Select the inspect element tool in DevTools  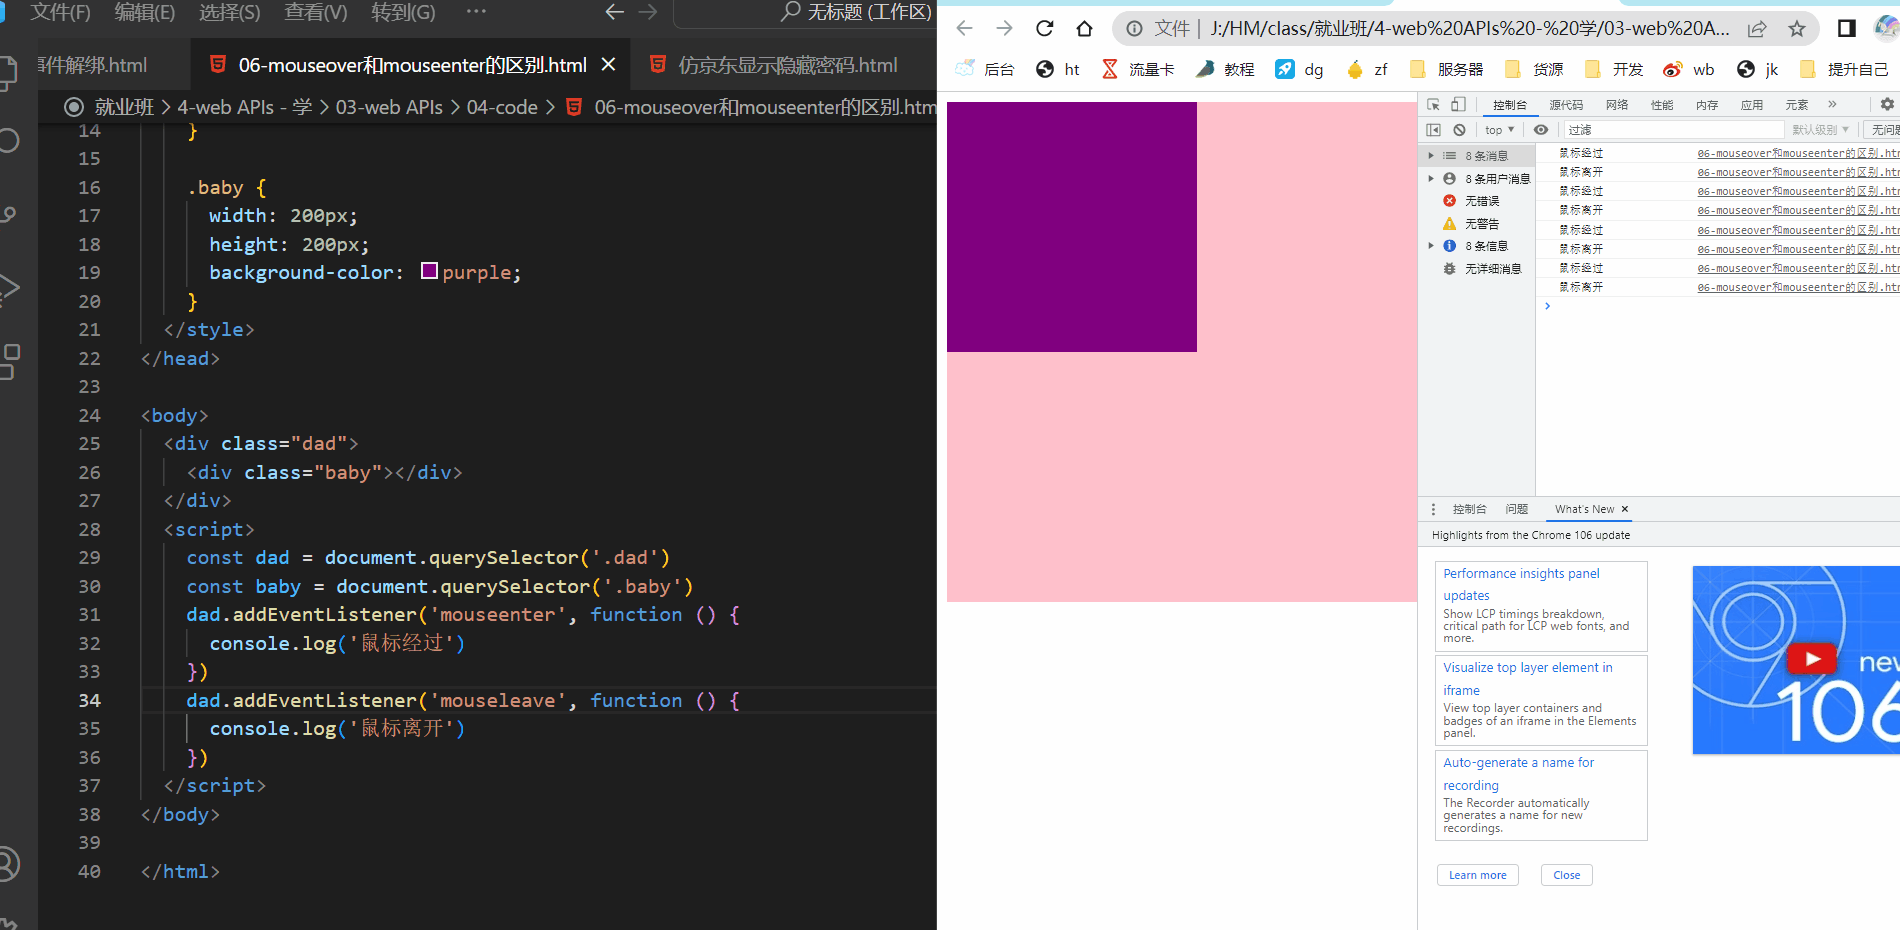(x=1433, y=104)
